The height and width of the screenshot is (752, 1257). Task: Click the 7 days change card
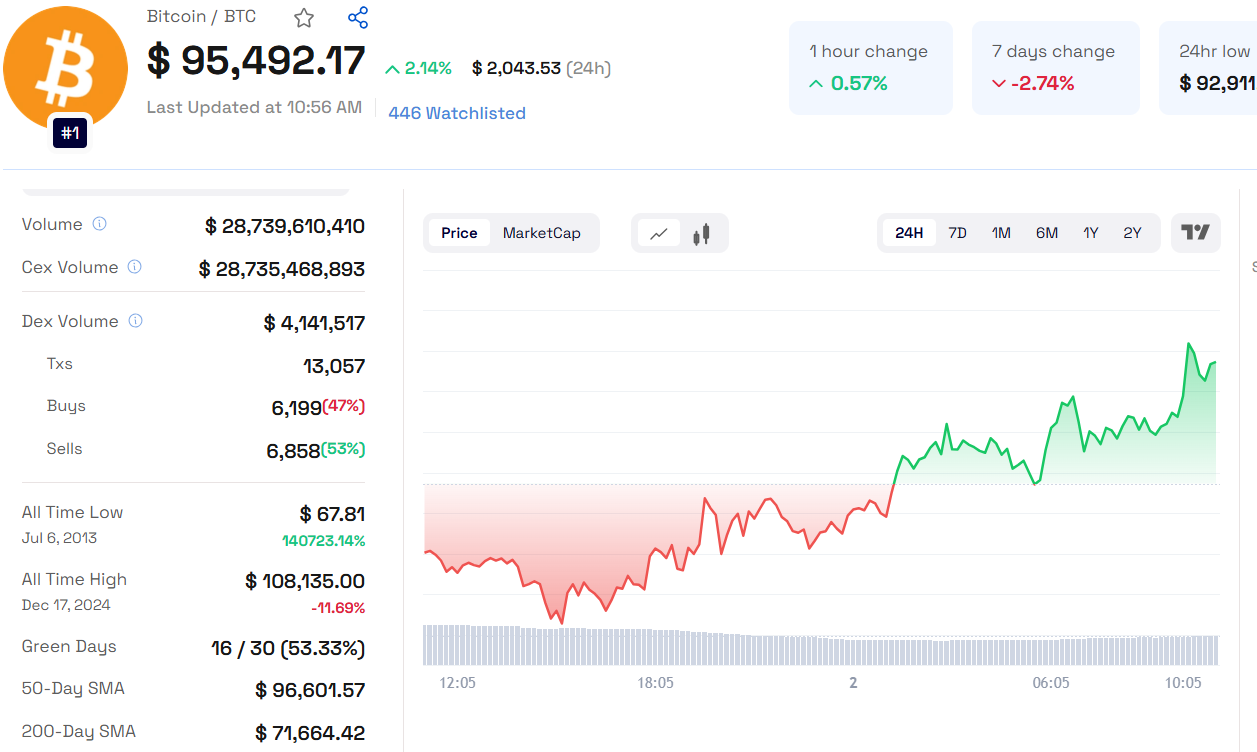click(x=1056, y=68)
